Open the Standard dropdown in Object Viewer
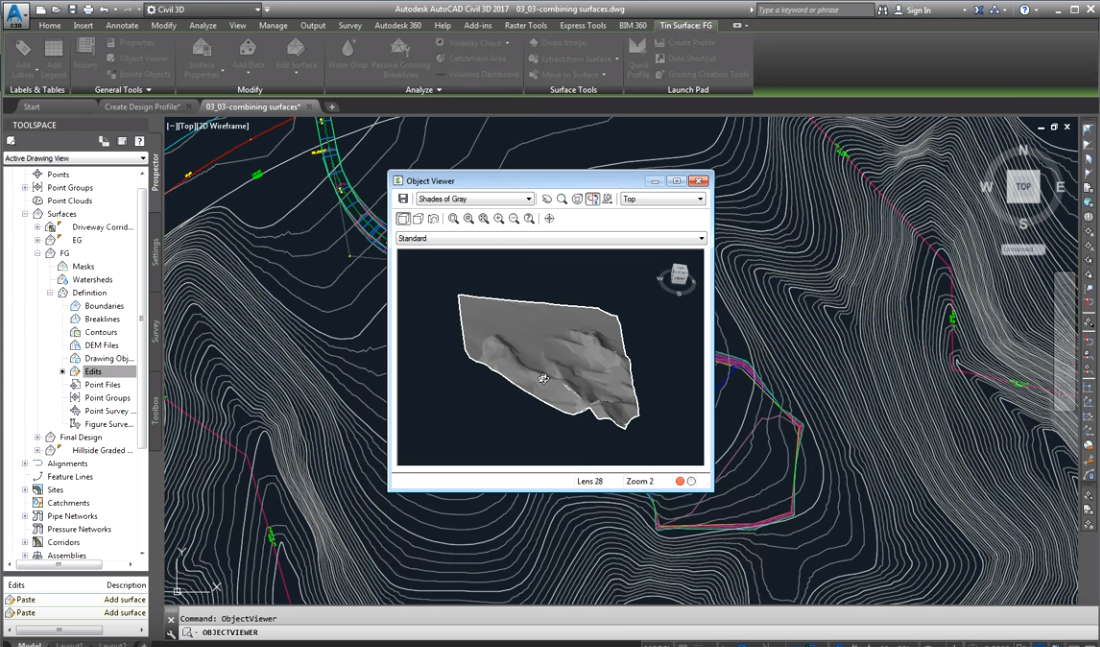This screenshot has width=1100, height=647. click(x=551, y=239)
